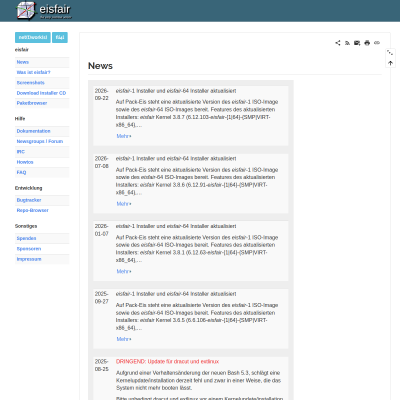
Task: Open FAQ sidebar link
Action: point(21,172)
